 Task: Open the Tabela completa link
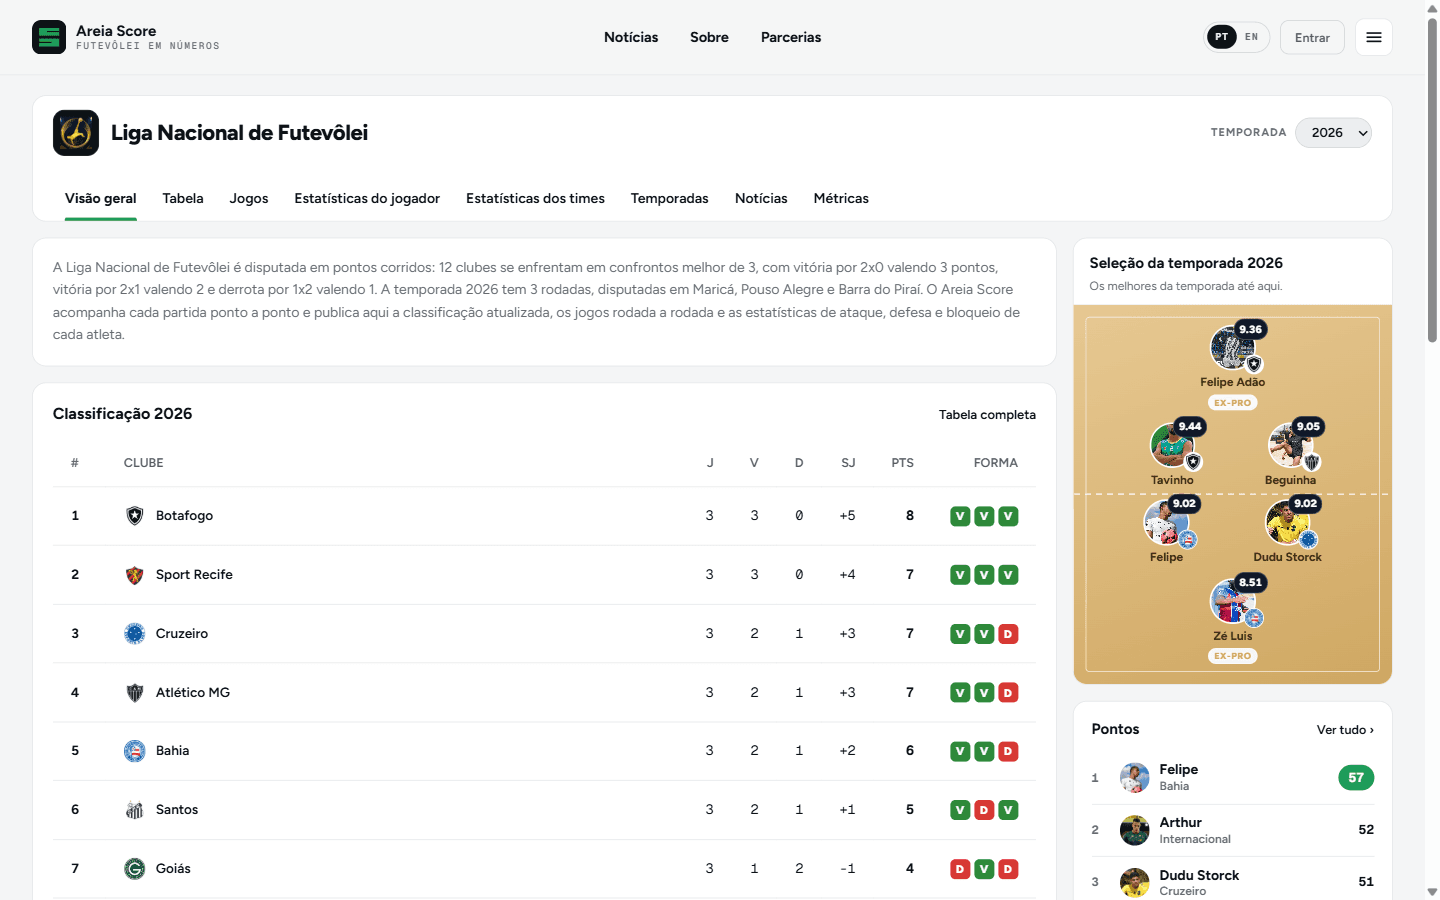tap(987, 415)
